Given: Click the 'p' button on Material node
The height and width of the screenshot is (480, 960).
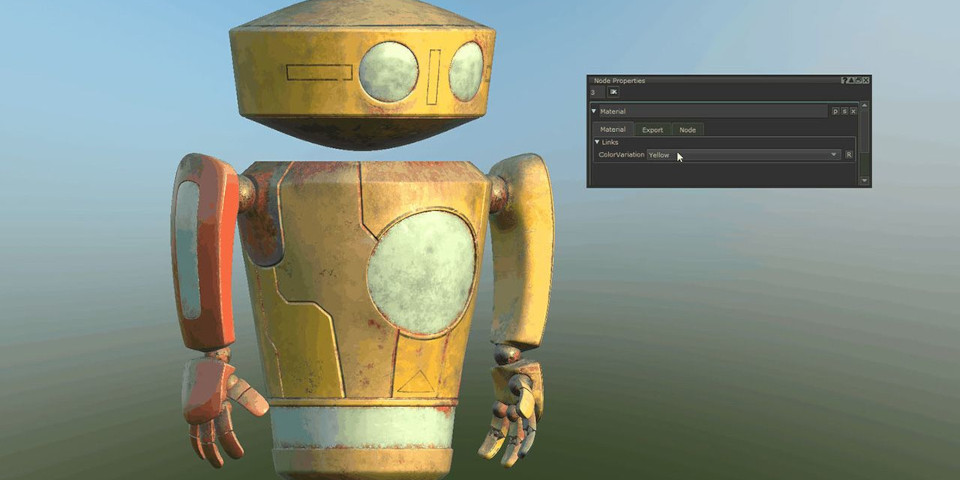Looking at the screenshot, I should coord(836,112).
